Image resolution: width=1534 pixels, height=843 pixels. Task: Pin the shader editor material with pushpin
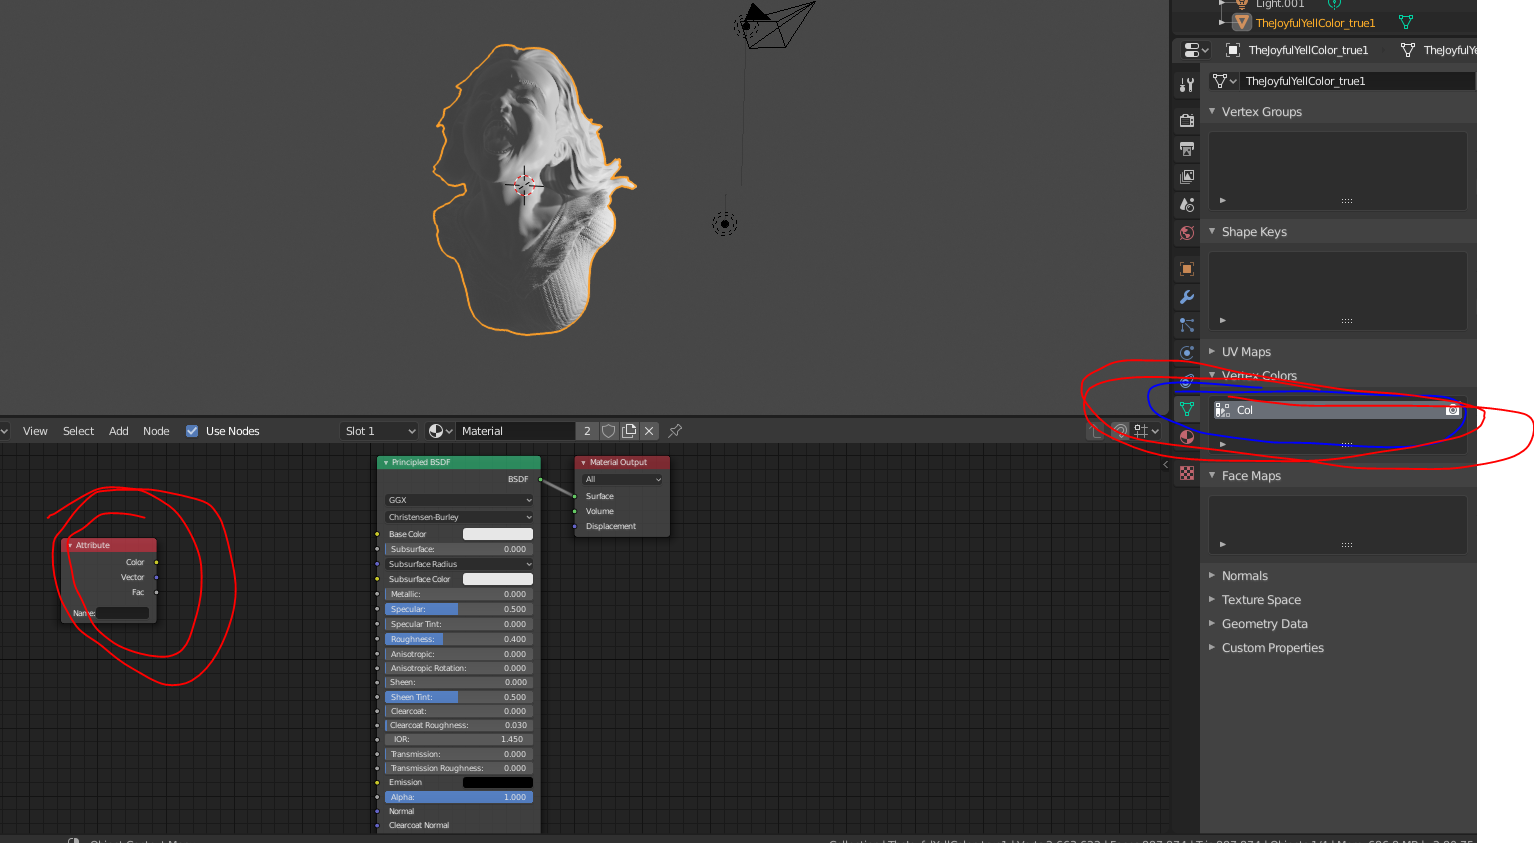[675, 430]
